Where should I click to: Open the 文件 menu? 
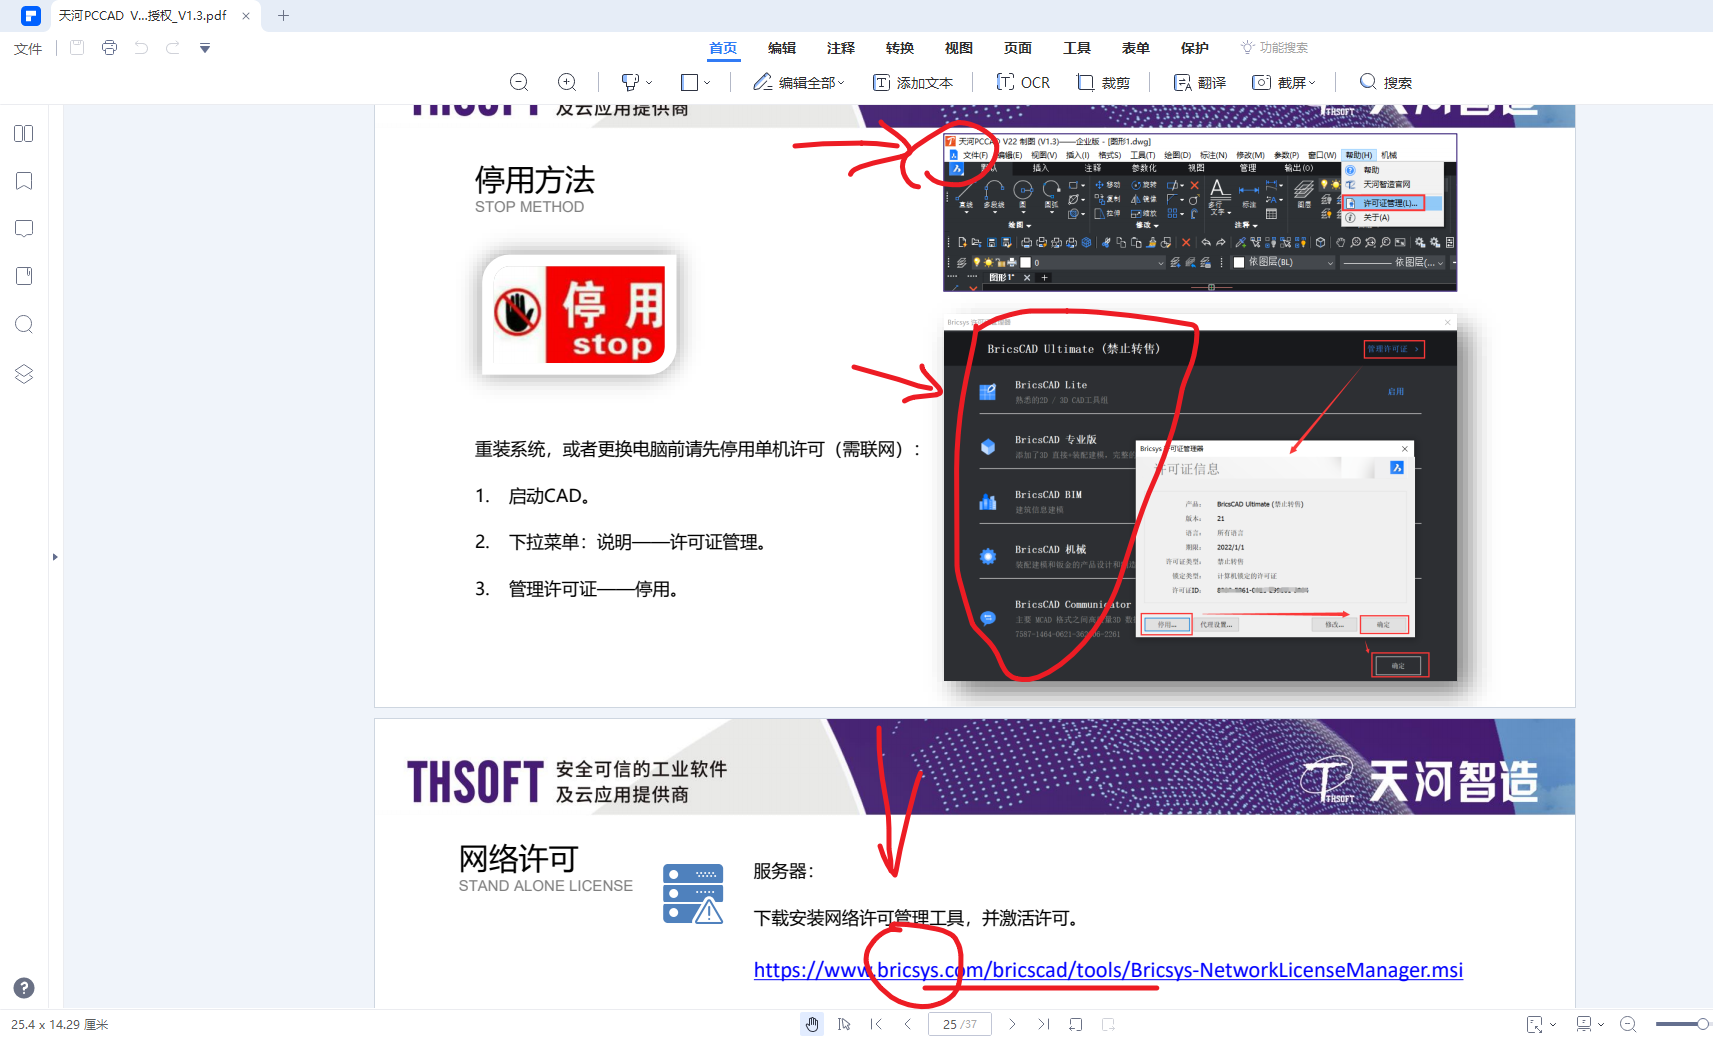[28, 49]
